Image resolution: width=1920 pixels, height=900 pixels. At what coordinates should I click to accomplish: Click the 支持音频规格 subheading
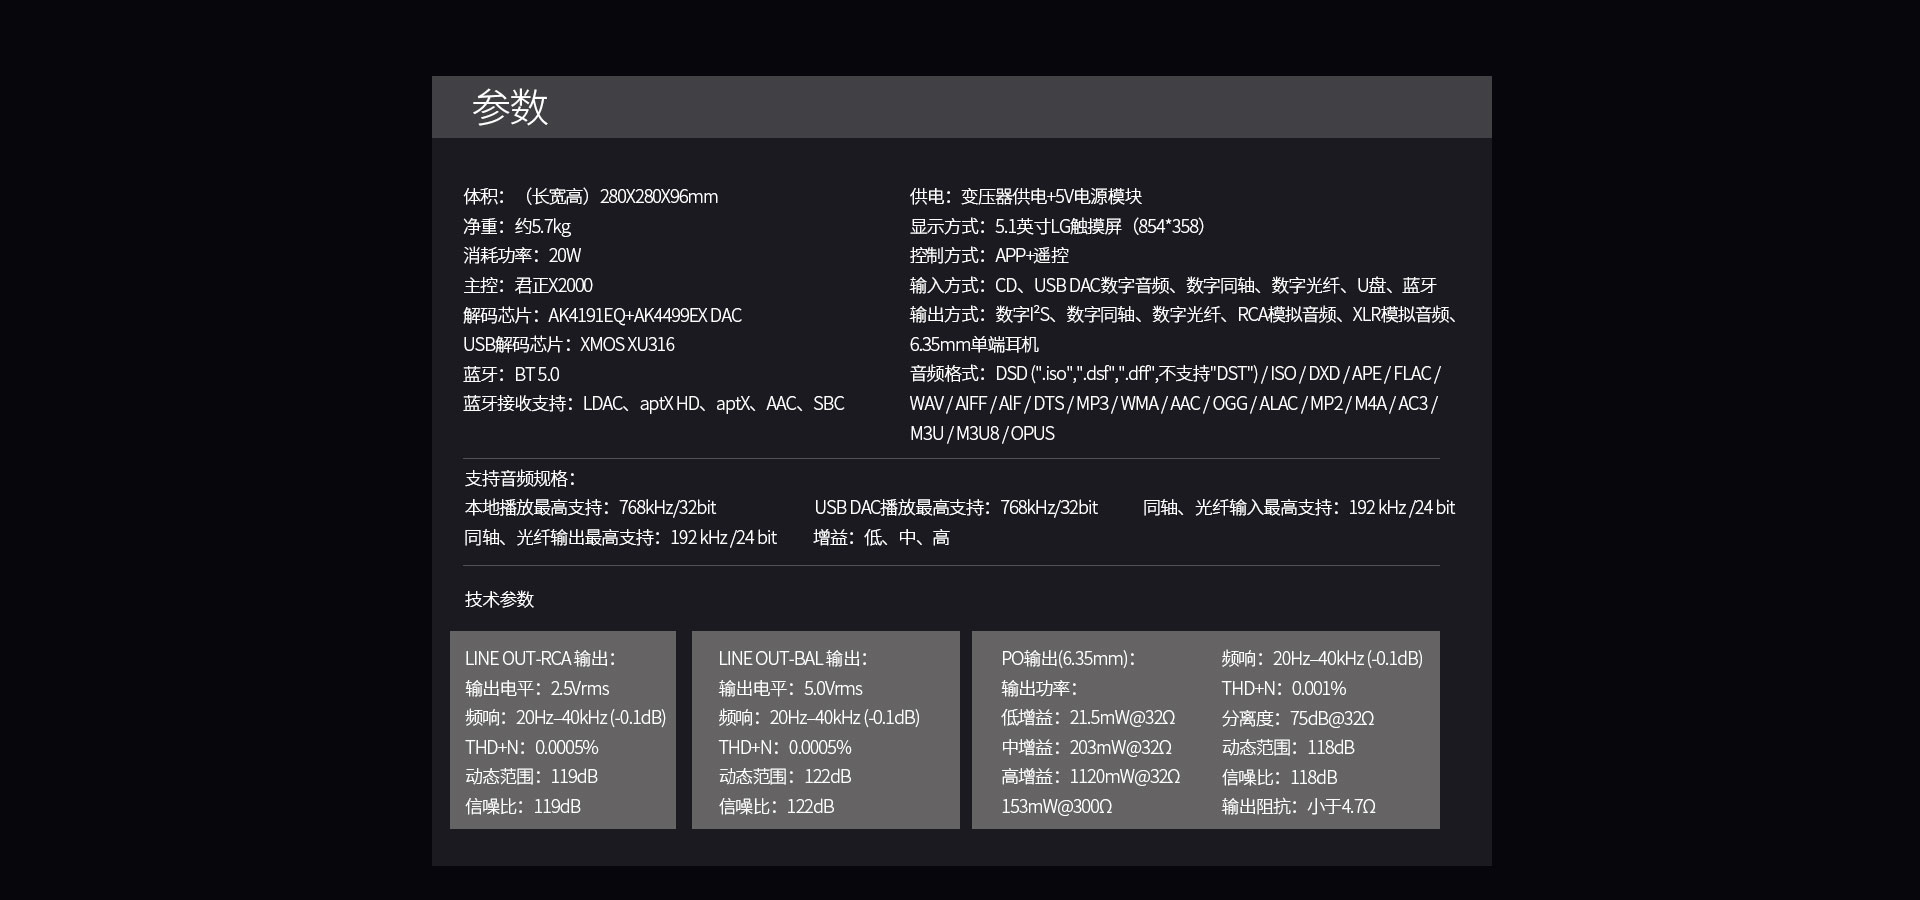click(520, 479)
